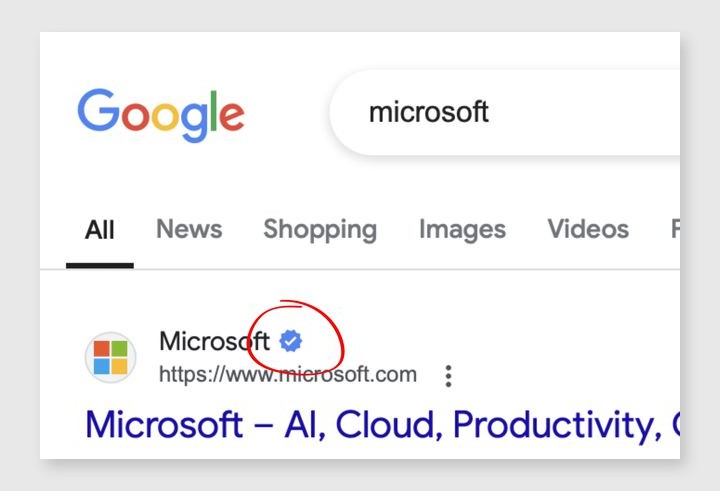Click the red 'e' of the Google logo
This screenshot has height=491, width=720.
pos(231,117)
